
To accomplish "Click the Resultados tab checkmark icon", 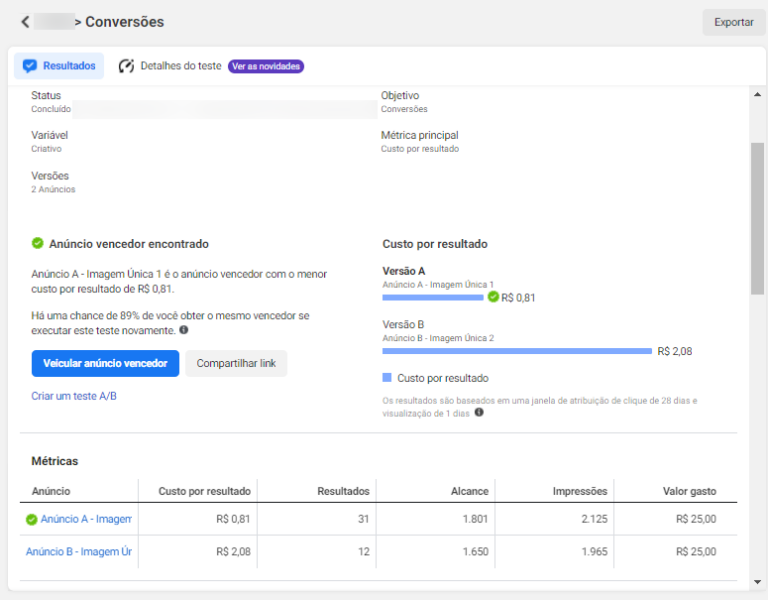I will [30, 66].
